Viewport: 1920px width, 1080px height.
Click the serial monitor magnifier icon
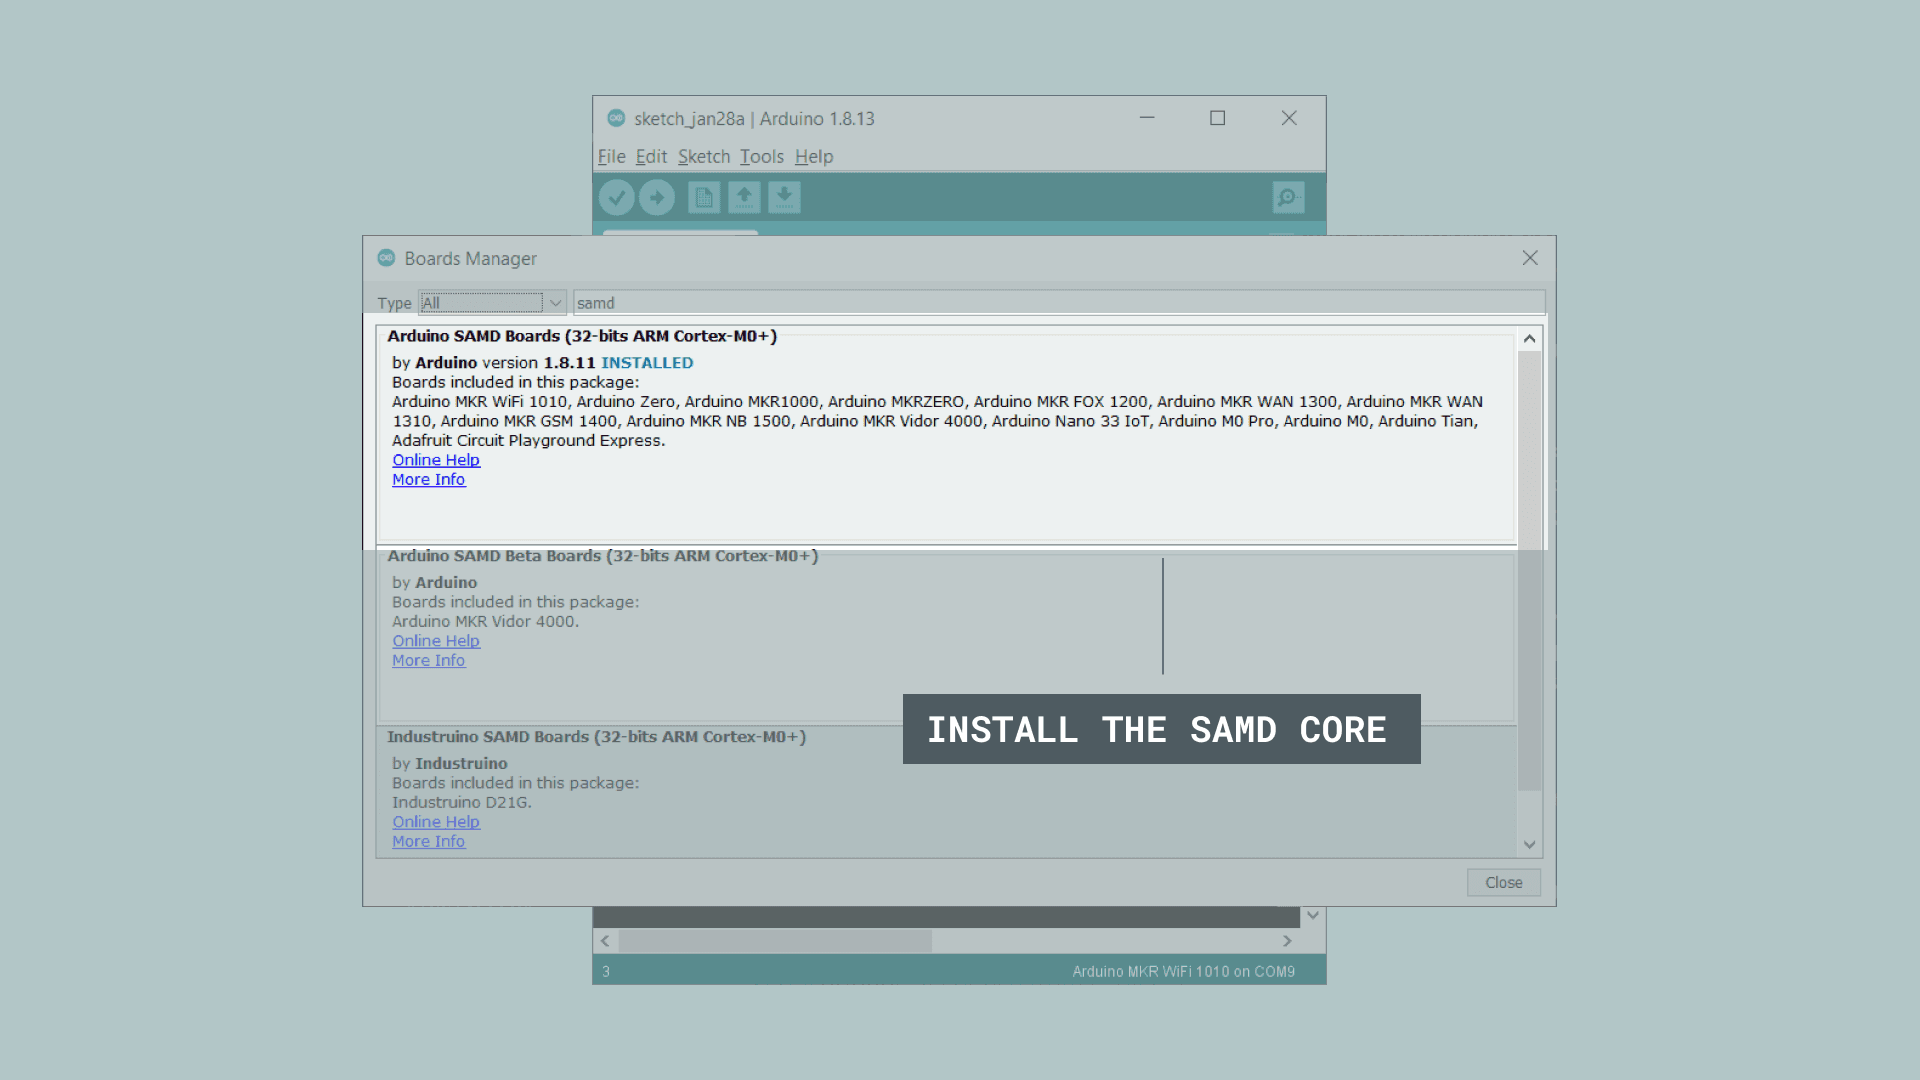click(x=1287, y=196)
